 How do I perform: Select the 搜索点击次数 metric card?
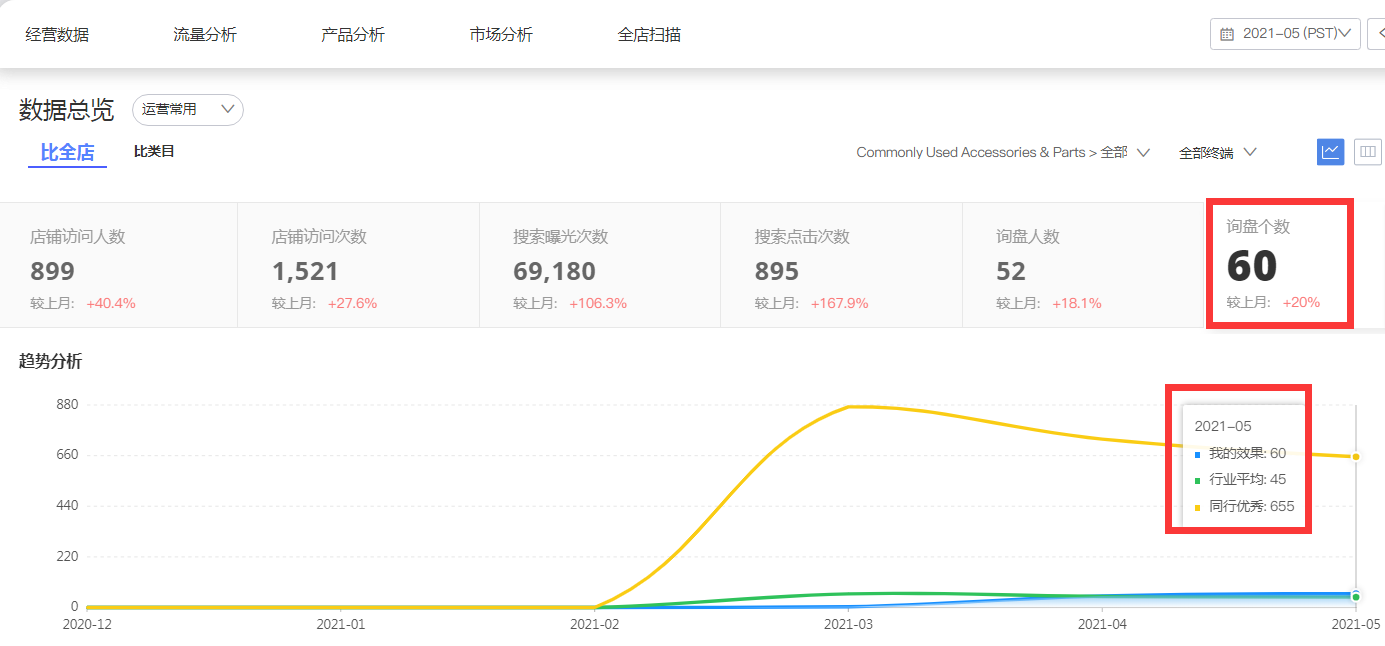(841, 266)
